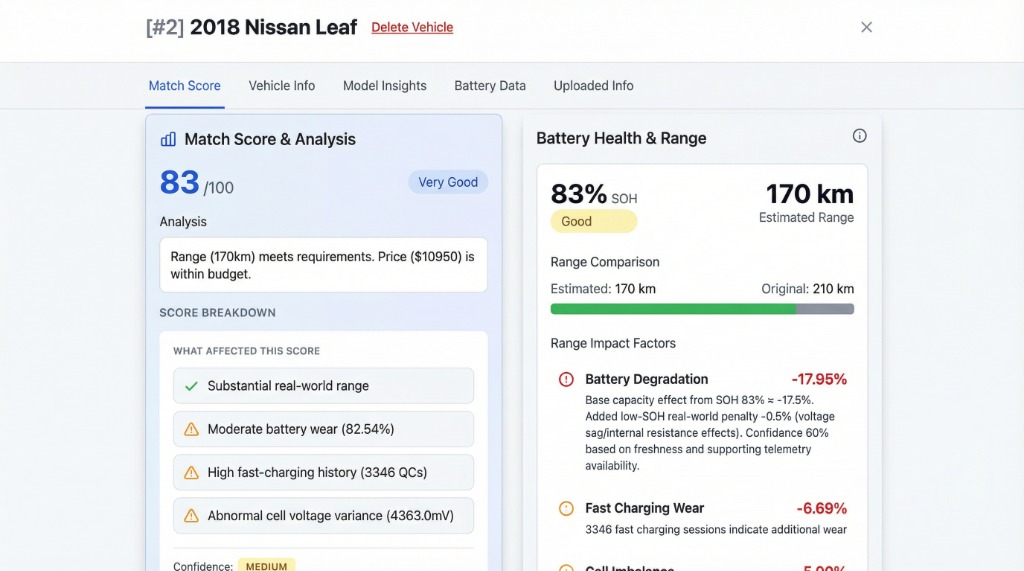The width and height of the screenshot is (1024, 571).
Task: Click the Delete Vehicle link
Action: tap(412, 28)
